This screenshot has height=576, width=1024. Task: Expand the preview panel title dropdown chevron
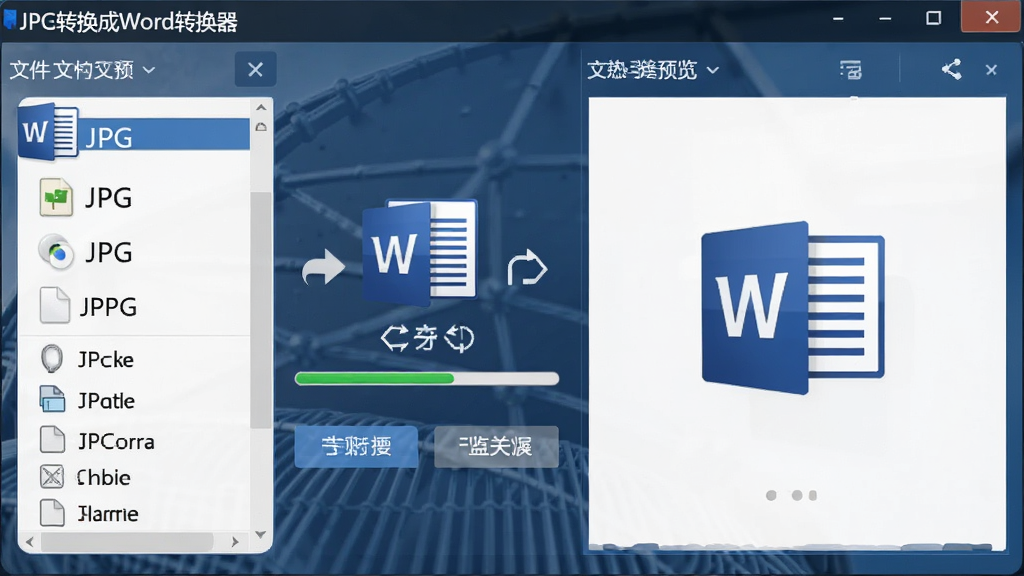point(712,70)
